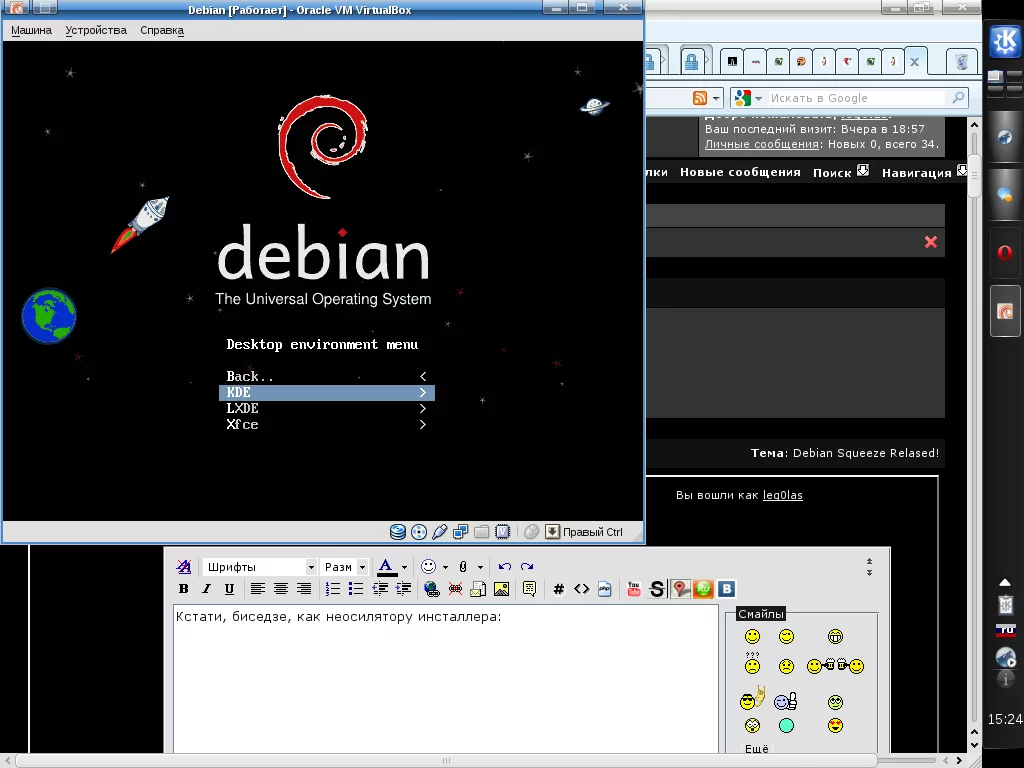
Task: Open the Устройства menu in VirtualBox
Action: 96,30
